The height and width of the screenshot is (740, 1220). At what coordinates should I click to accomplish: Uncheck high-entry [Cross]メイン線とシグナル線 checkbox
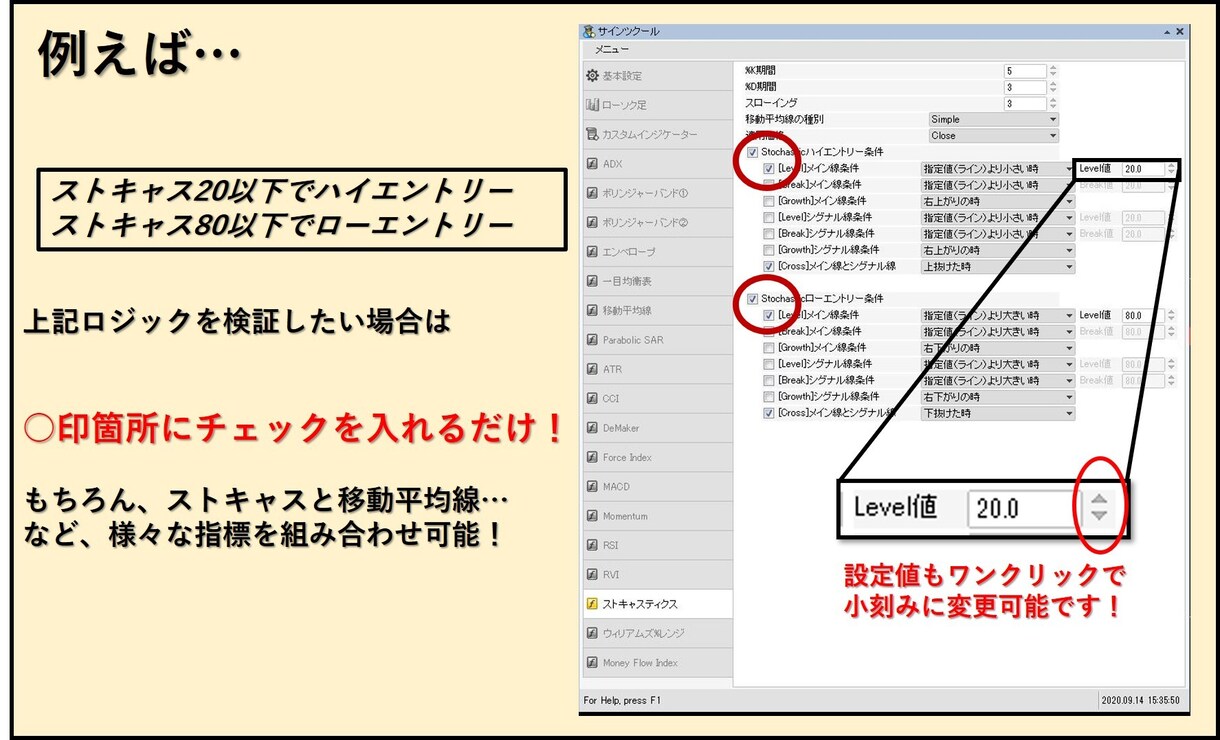pos(768,266)
